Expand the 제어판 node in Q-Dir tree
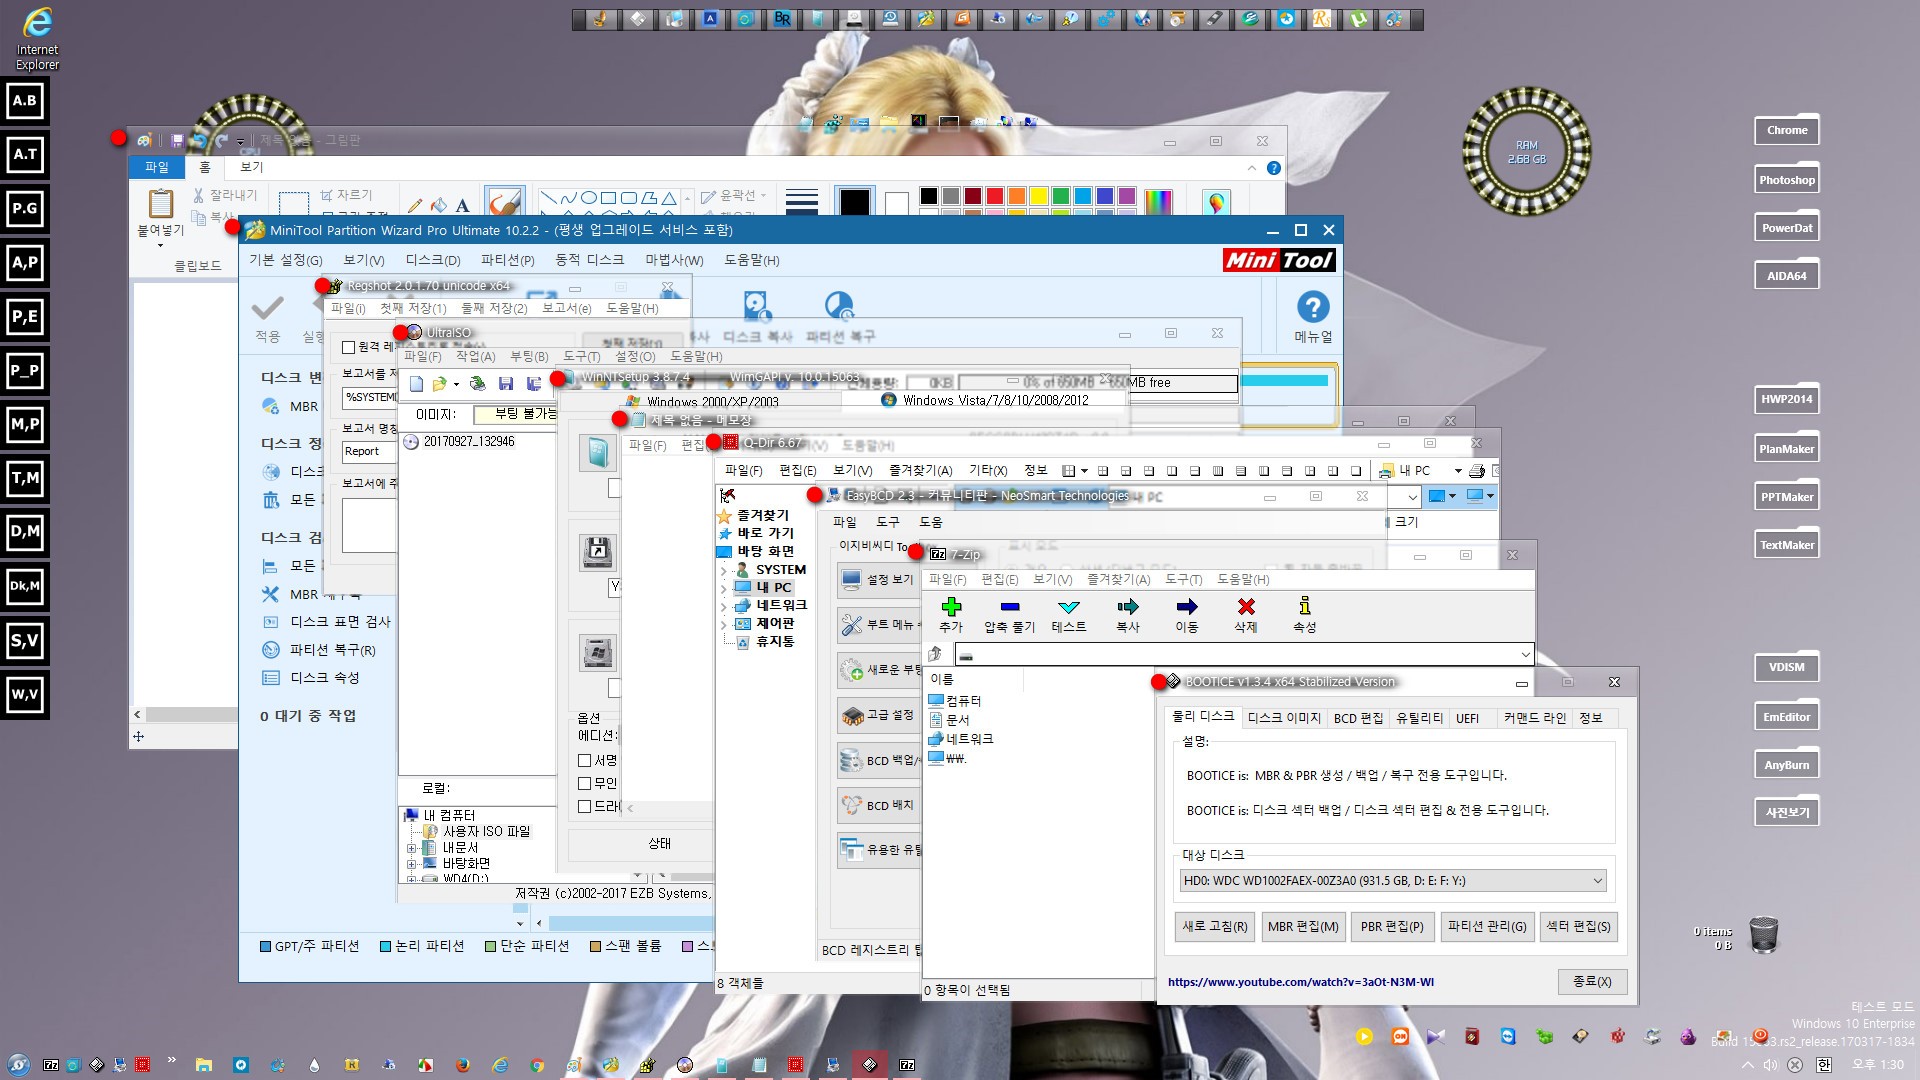1920x1080 pixels. [724, 624]
